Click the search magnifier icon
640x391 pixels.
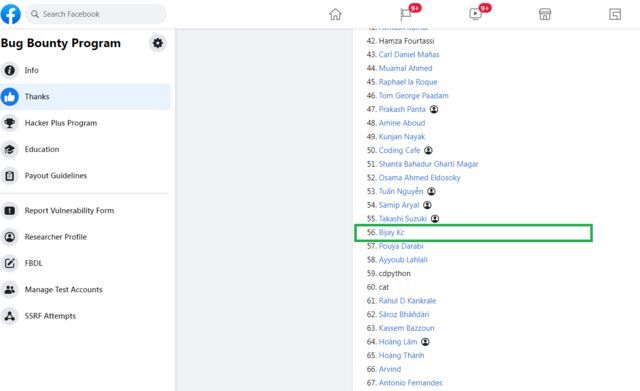35,14
